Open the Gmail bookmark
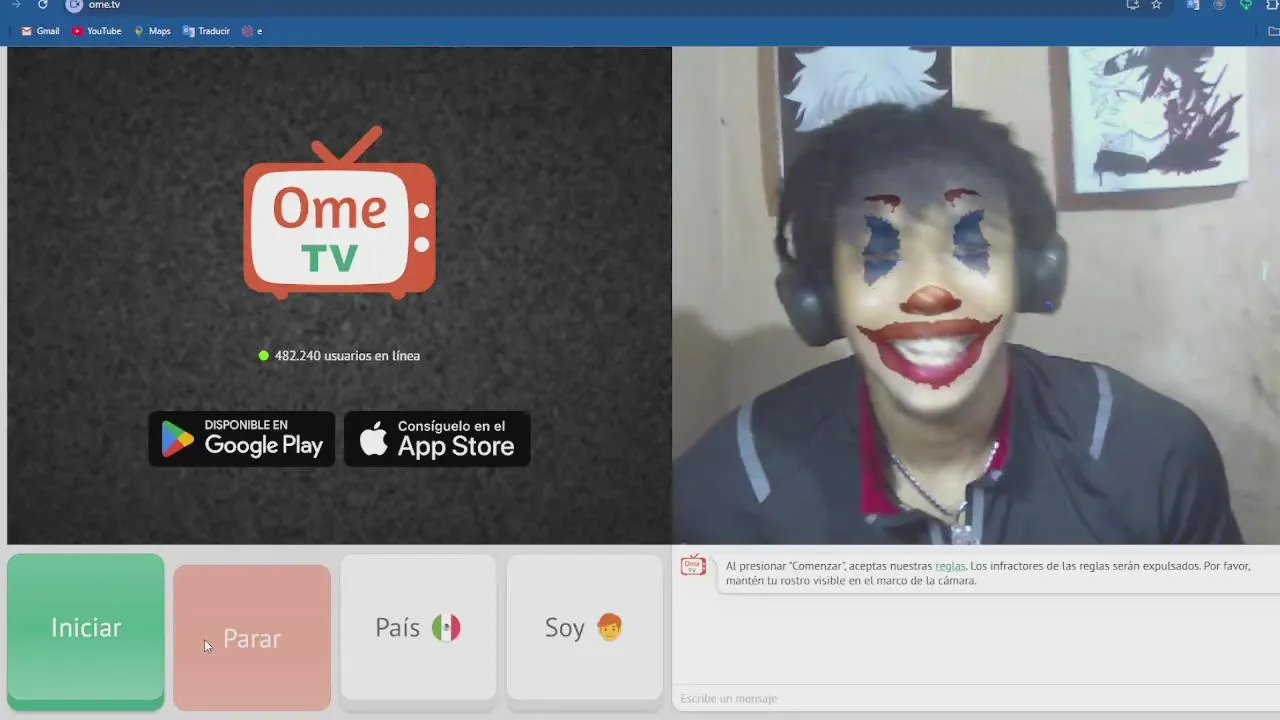This screenshot has width=1280, height=720. (x=40, y=31)
